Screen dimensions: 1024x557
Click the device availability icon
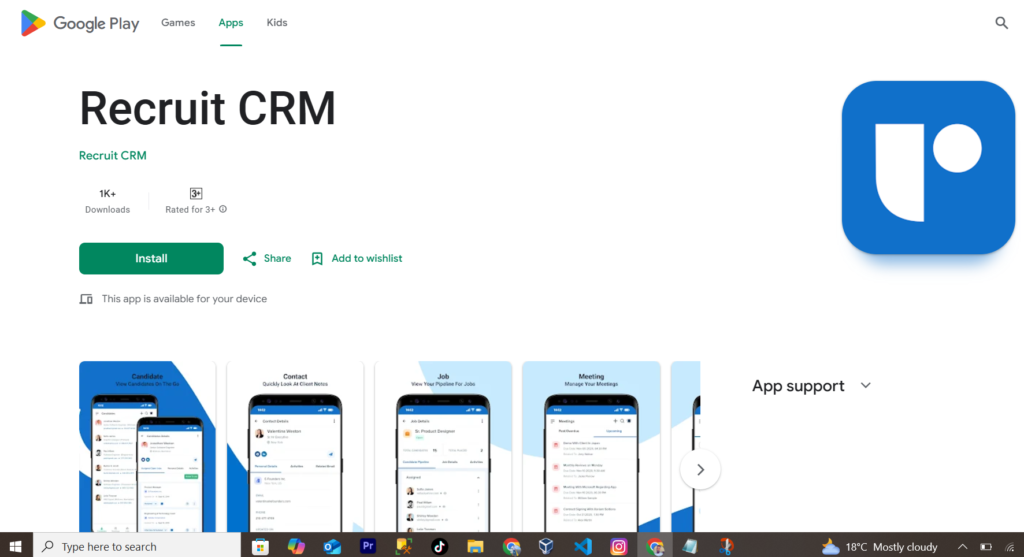(x=86, y=299)
